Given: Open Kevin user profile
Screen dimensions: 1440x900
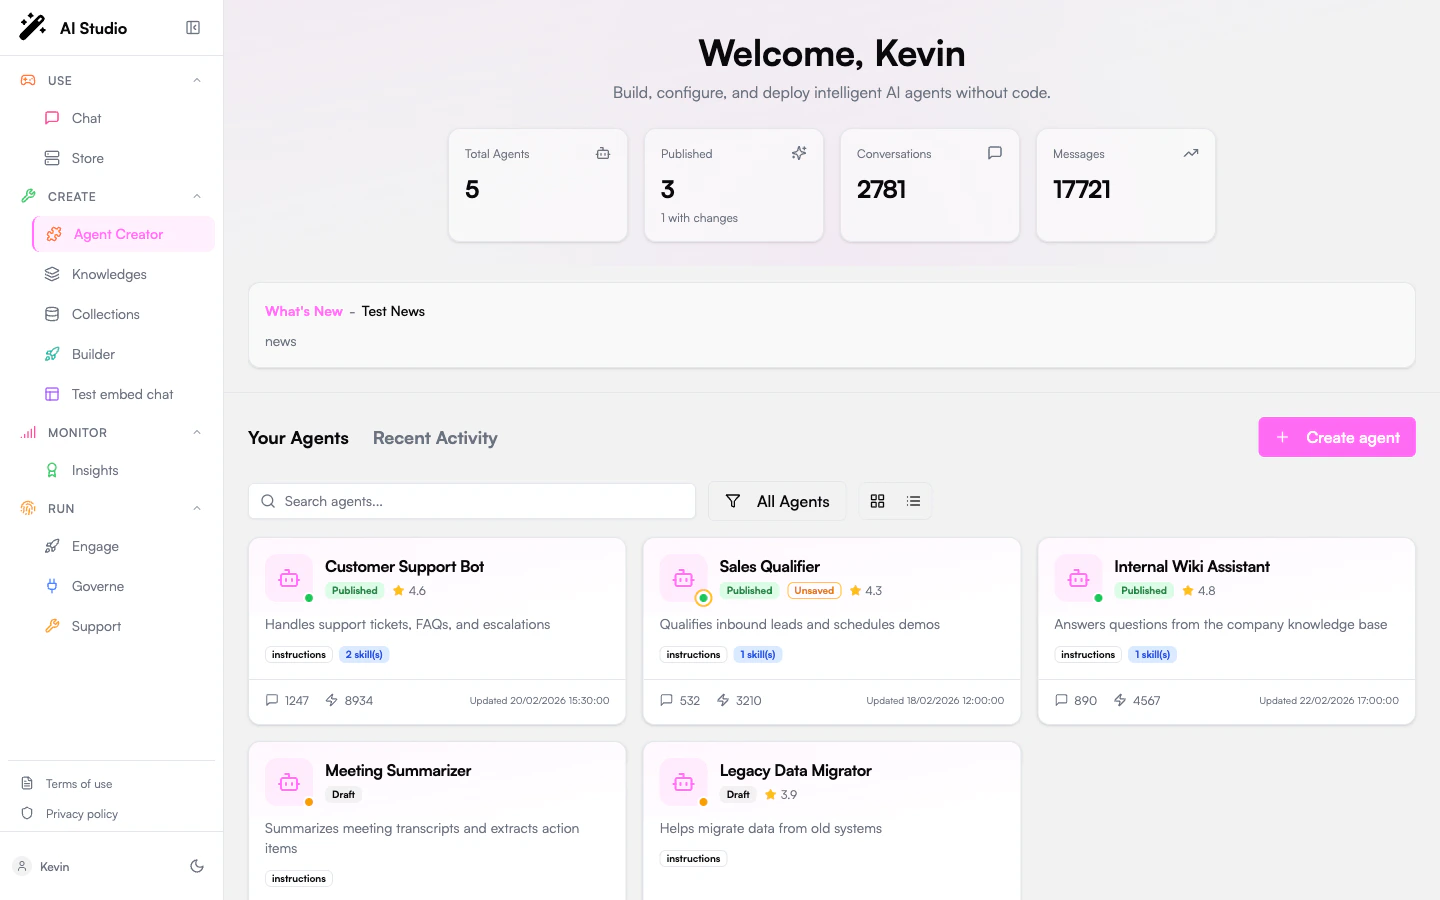Looking at the screenshot, I should (55, 866).
